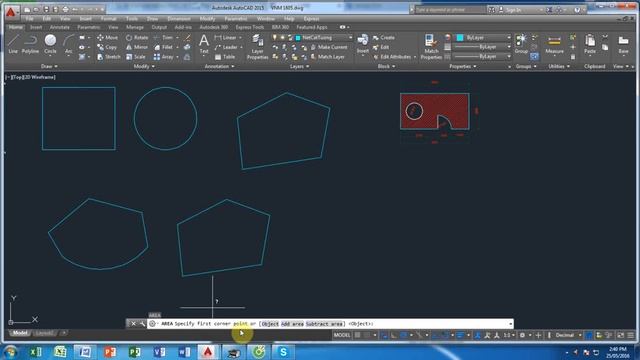Click the Scale tool

tap(136, 57)
